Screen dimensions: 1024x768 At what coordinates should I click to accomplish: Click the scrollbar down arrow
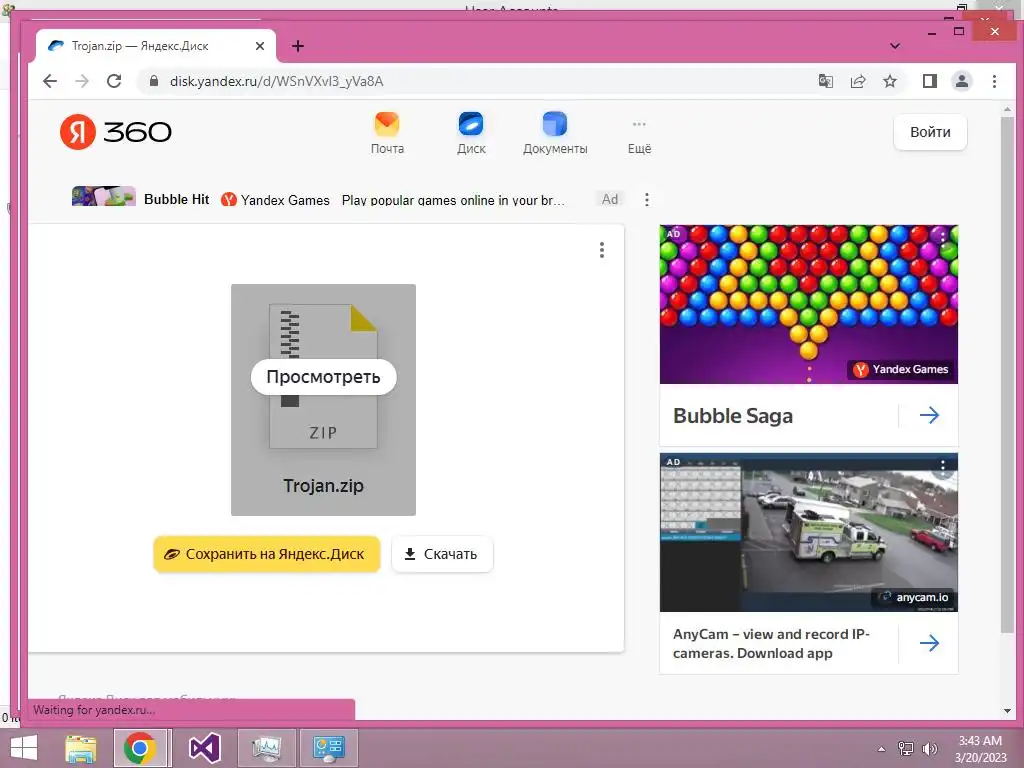click(1007, 711)
